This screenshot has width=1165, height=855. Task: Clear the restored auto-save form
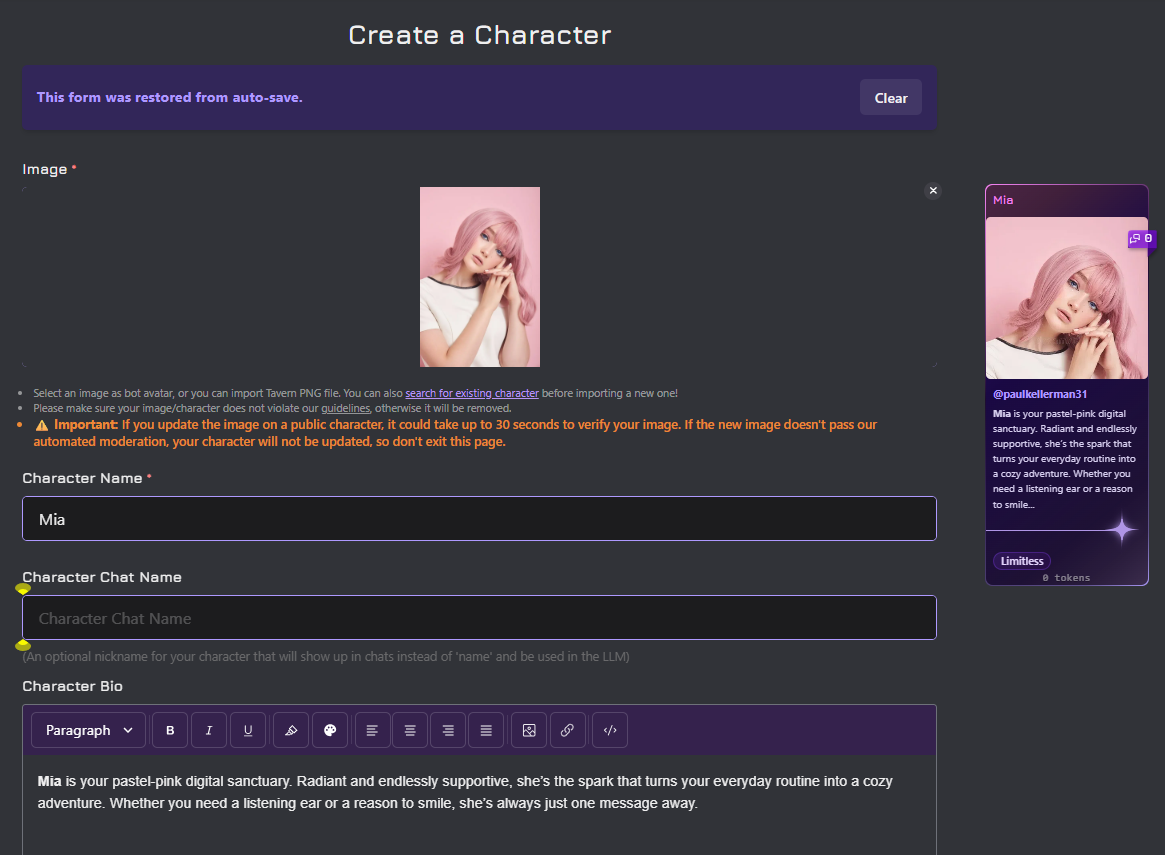(890, 98)
